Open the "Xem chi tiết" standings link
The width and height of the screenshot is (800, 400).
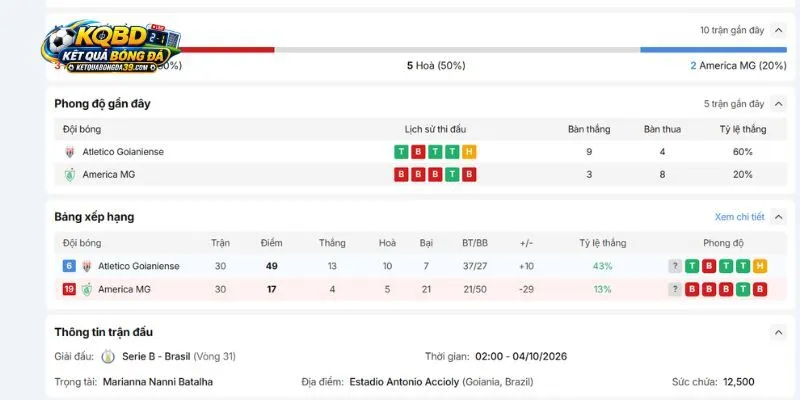tap(739, 217)
